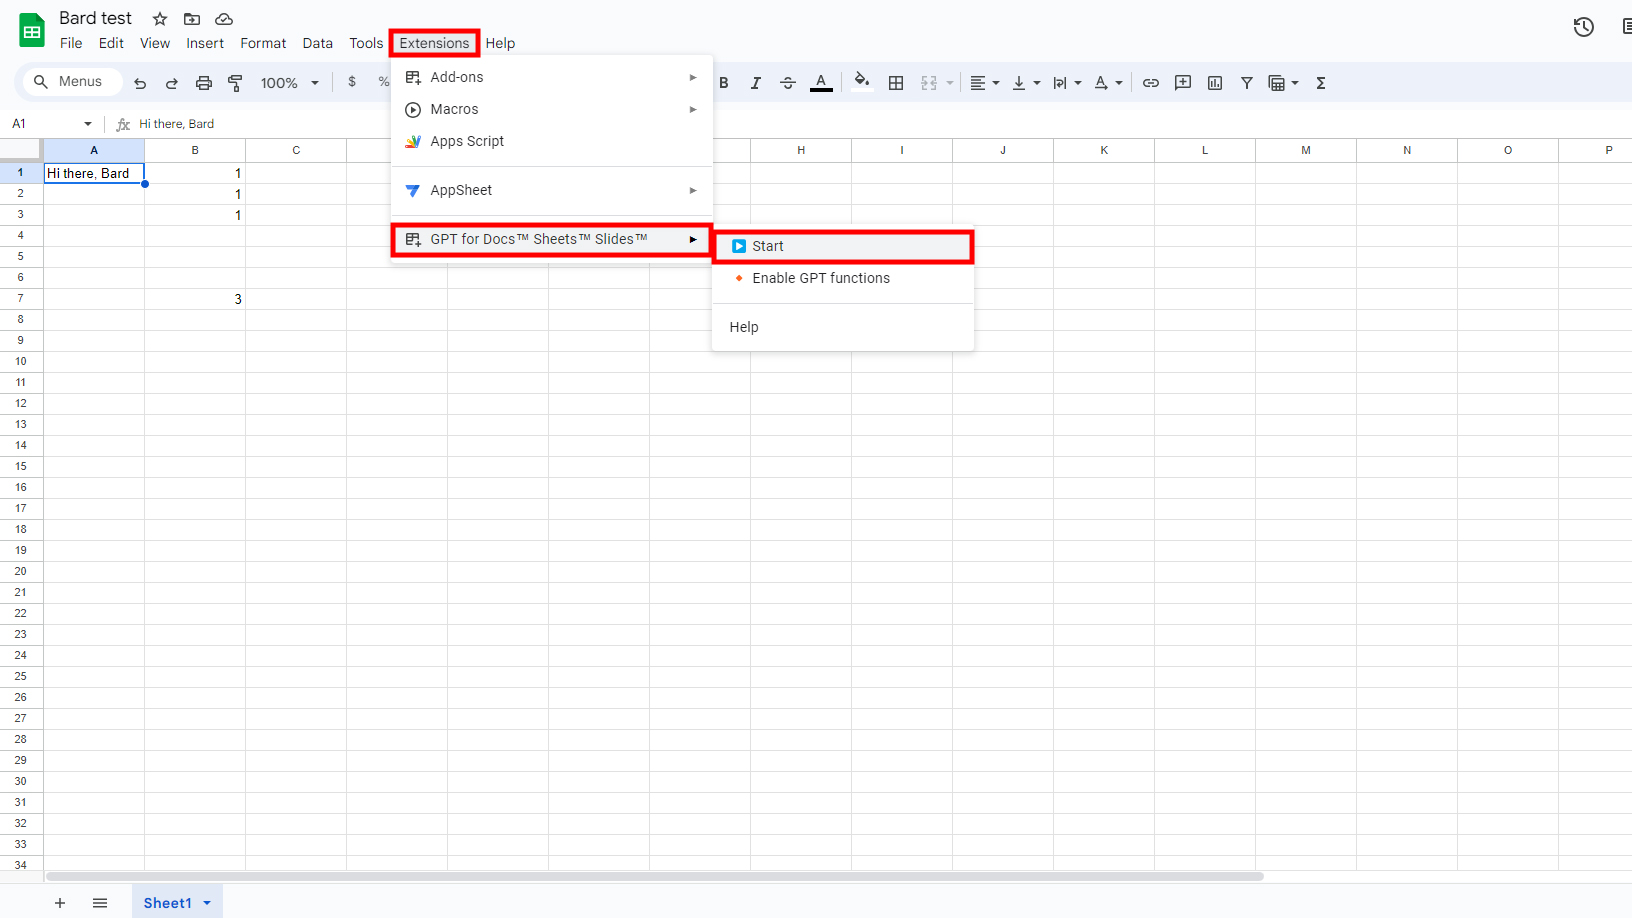The width and height of the screenshot is (1632, 918).
Task: Undo the last action
Action: tap(140, 83)
